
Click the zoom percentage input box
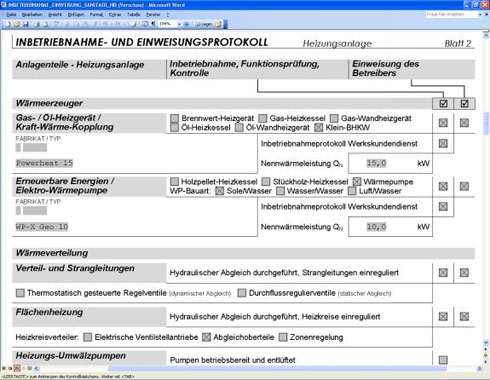tap(168, 24)
